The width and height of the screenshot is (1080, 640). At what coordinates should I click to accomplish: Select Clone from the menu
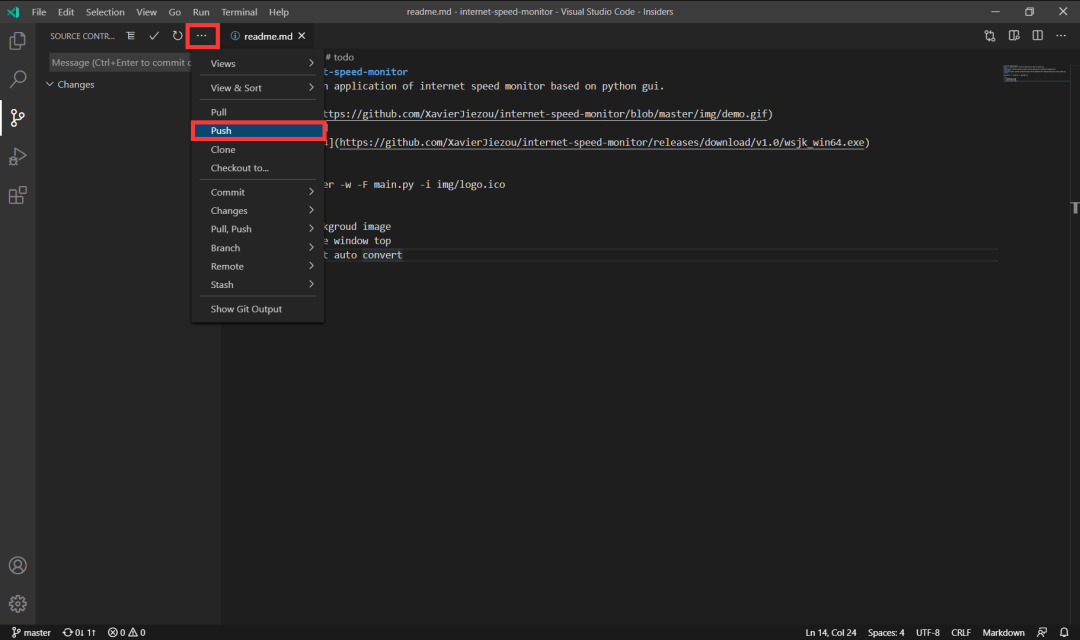point(258,149)
